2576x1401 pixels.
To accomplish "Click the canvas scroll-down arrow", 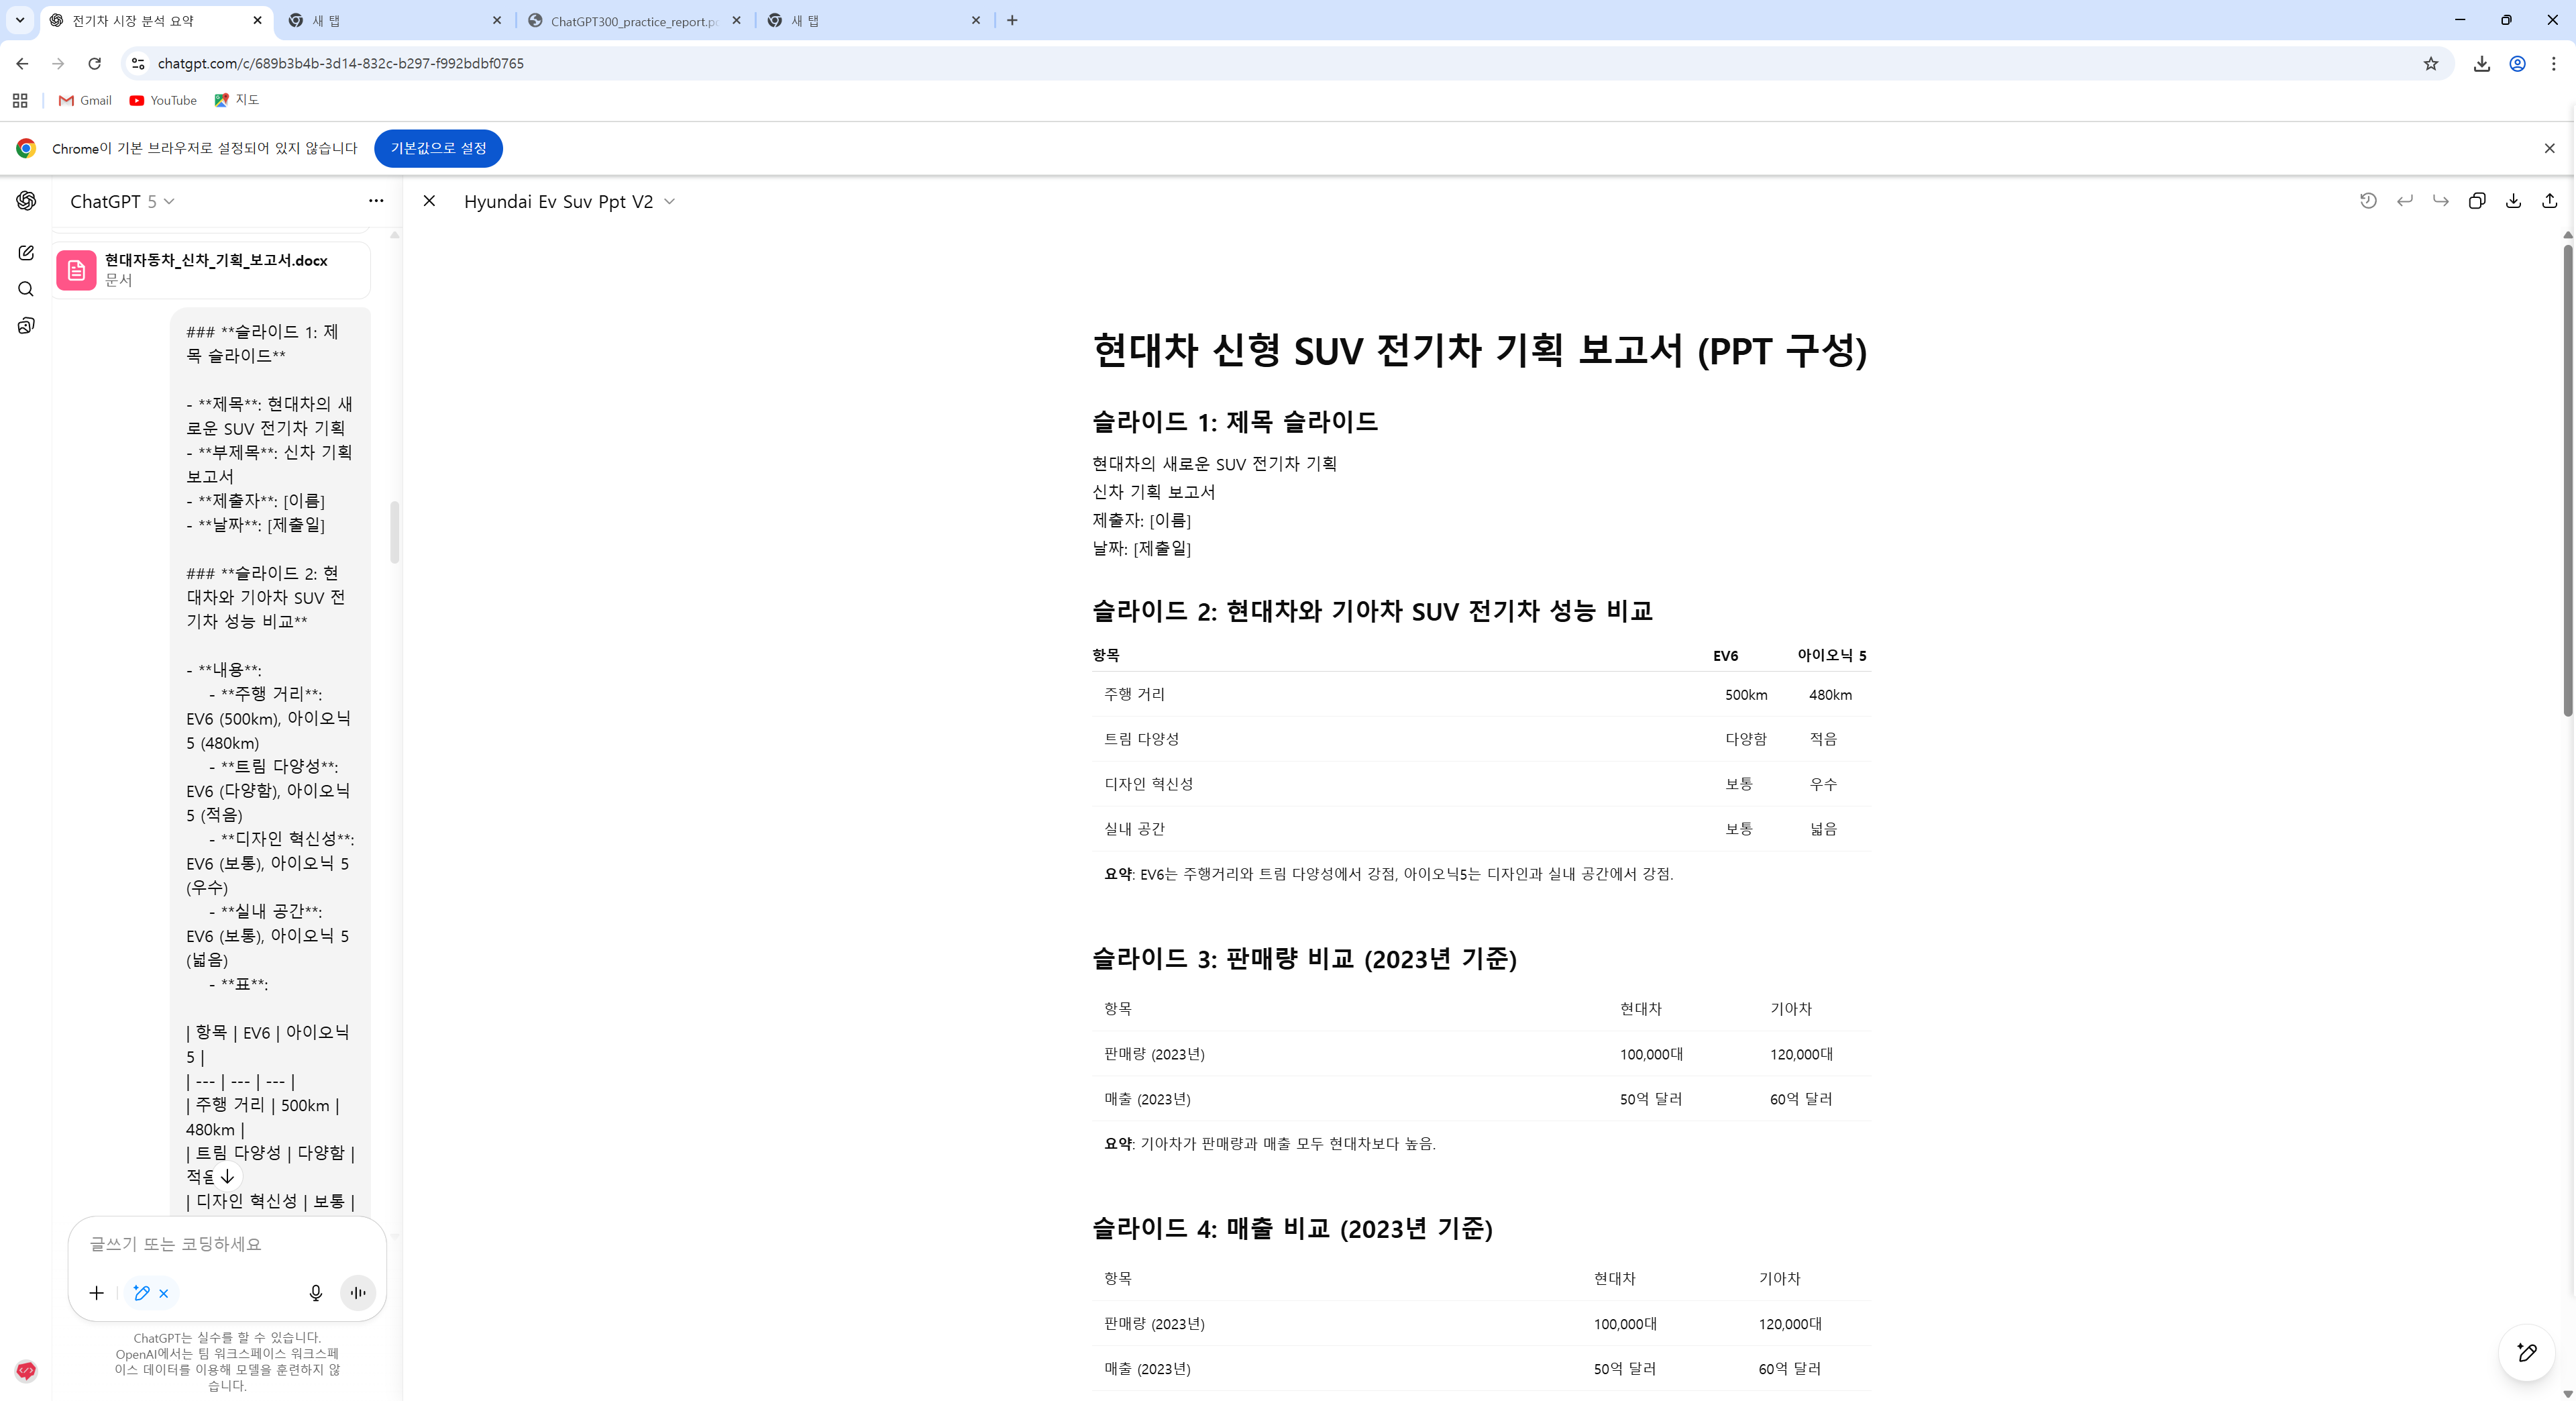I will coord(2568,1393).
